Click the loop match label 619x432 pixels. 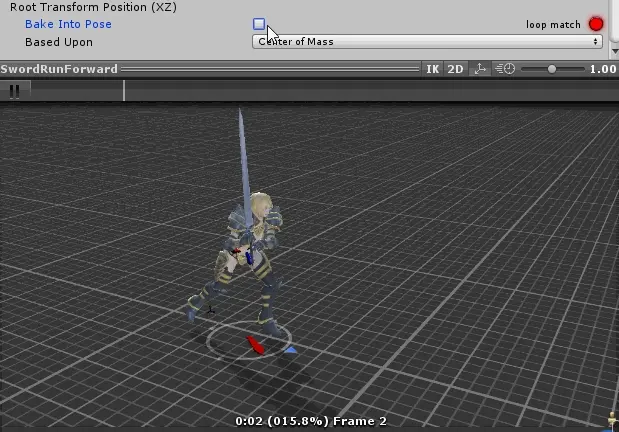click(x=553, y=24)
